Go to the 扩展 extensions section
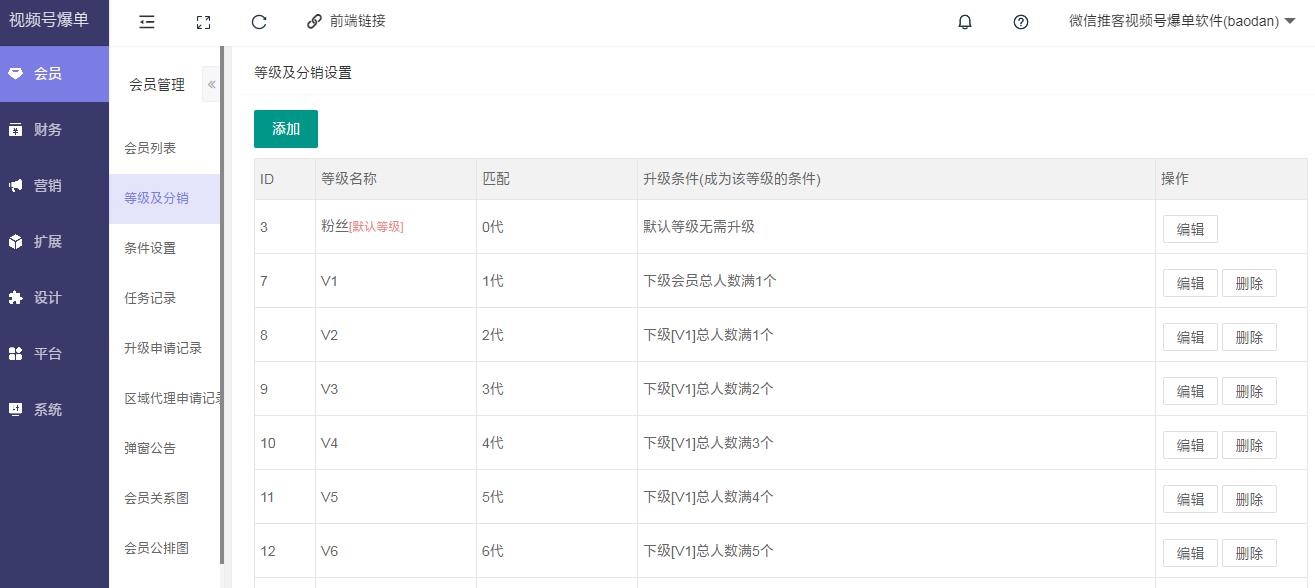 click(48, 242)
